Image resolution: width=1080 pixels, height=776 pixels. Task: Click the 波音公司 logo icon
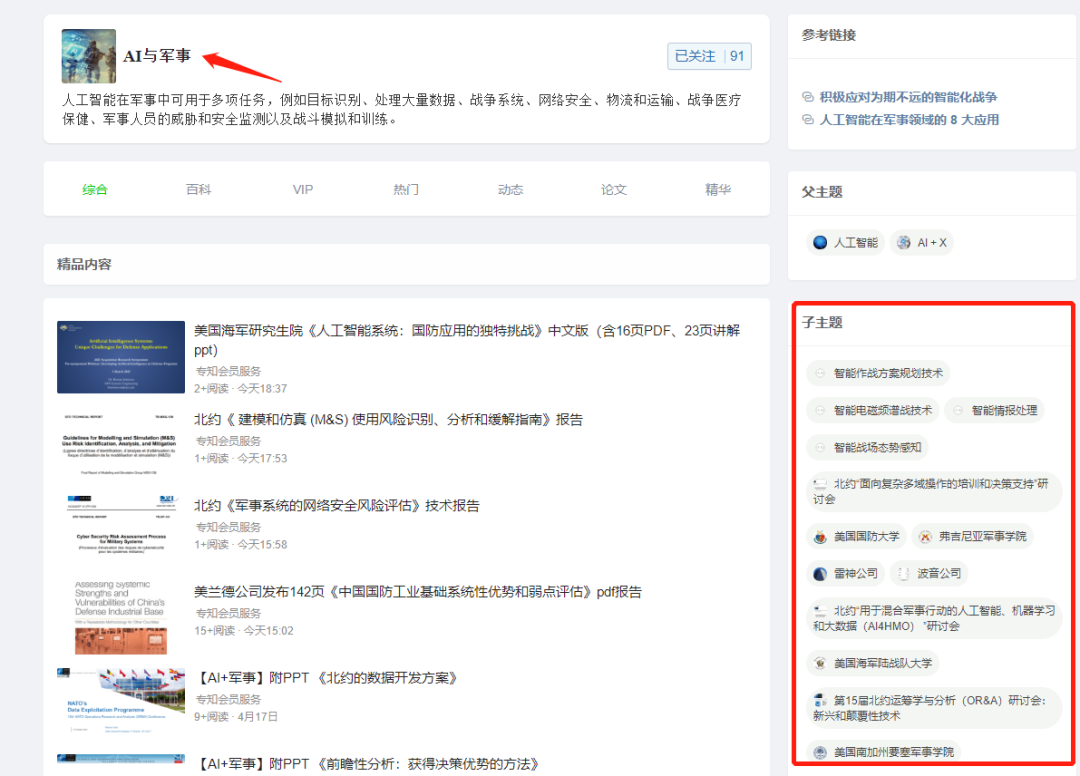coord(904,574)
